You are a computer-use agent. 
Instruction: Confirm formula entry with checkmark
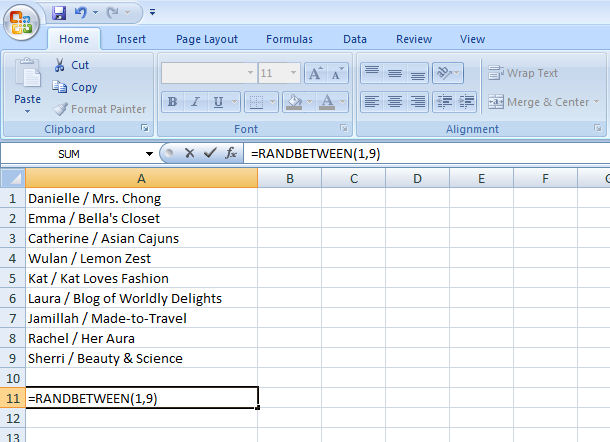point(210,153)
